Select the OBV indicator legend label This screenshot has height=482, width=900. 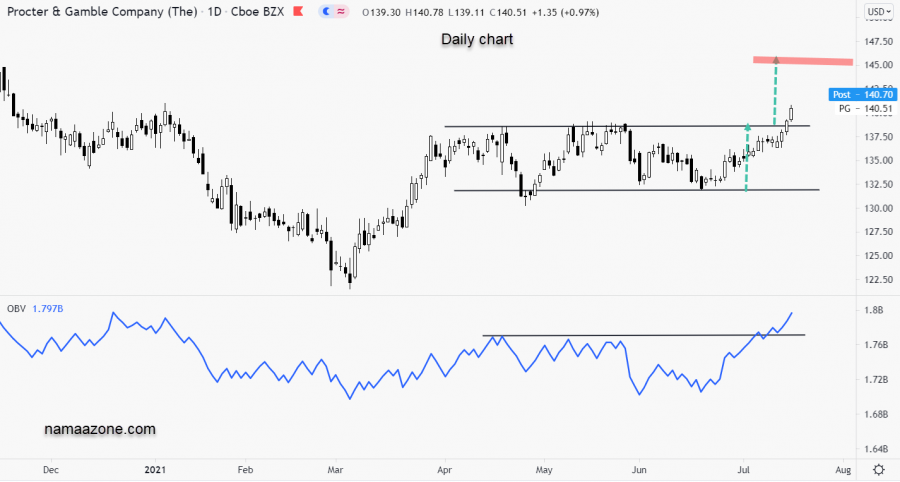click(15, 308)
